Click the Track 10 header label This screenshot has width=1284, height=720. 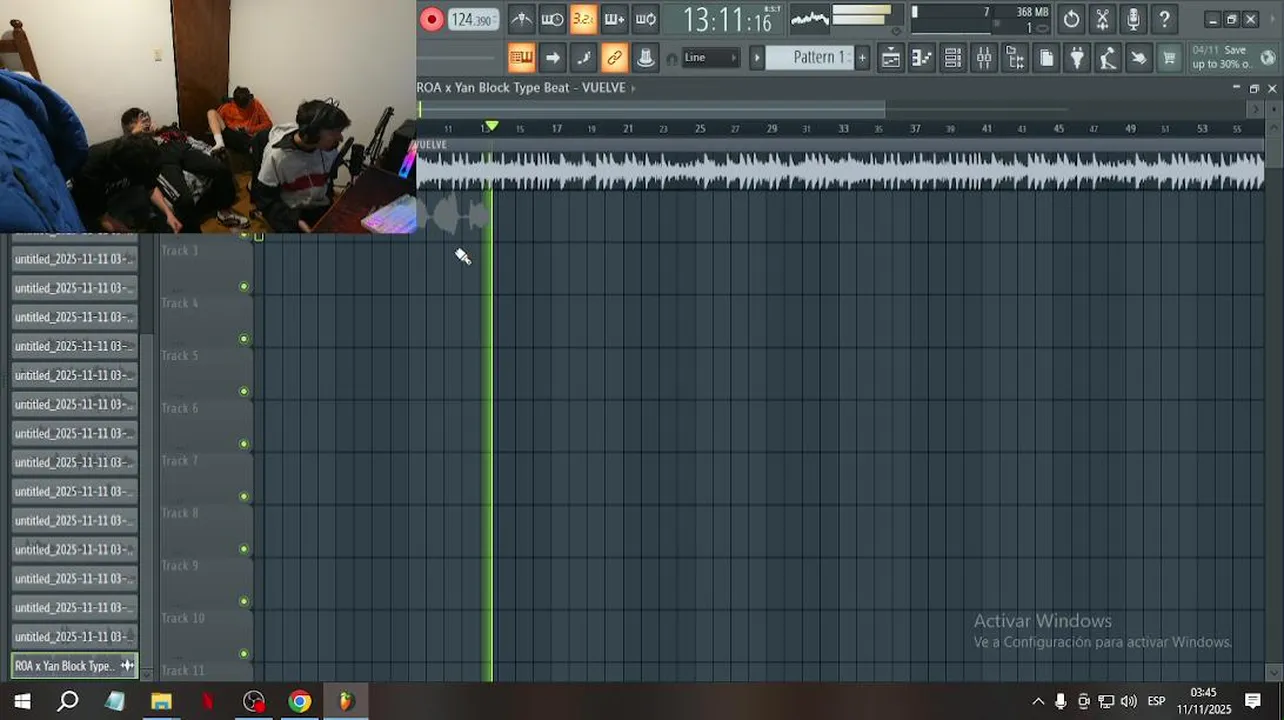coord(183,618)
